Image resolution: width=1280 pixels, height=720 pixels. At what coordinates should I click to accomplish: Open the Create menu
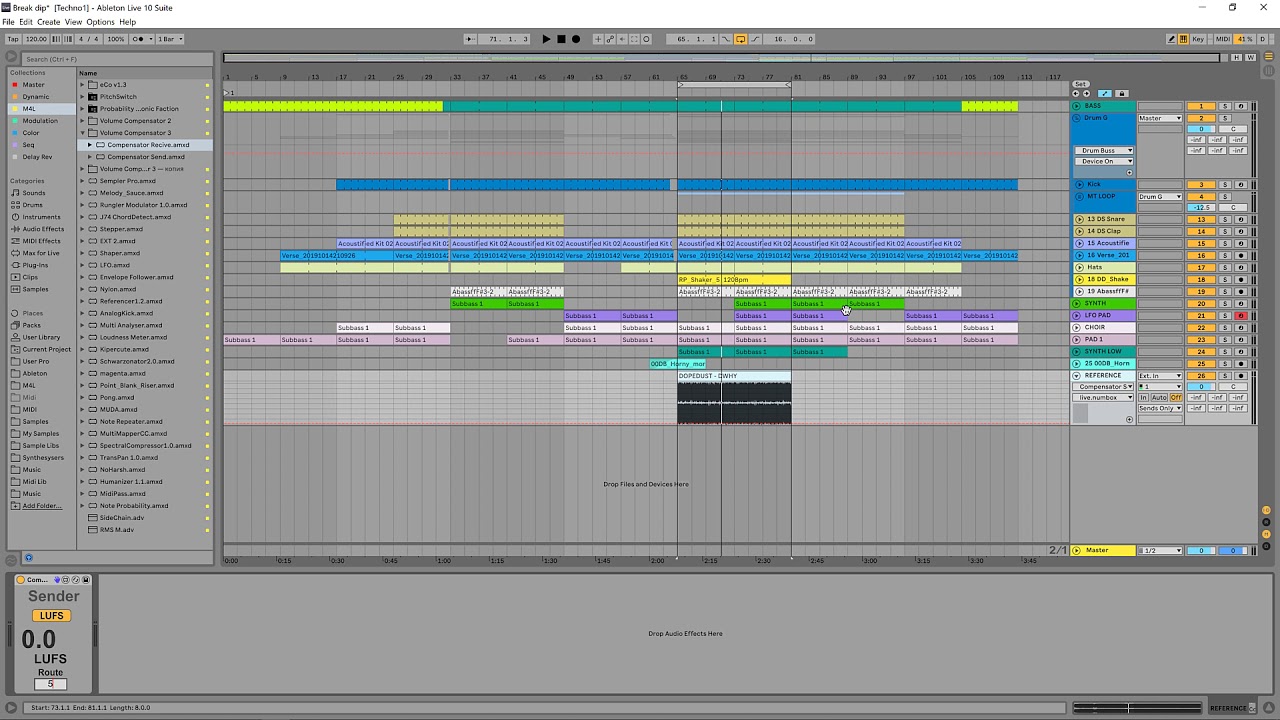[x=49, y=22]
